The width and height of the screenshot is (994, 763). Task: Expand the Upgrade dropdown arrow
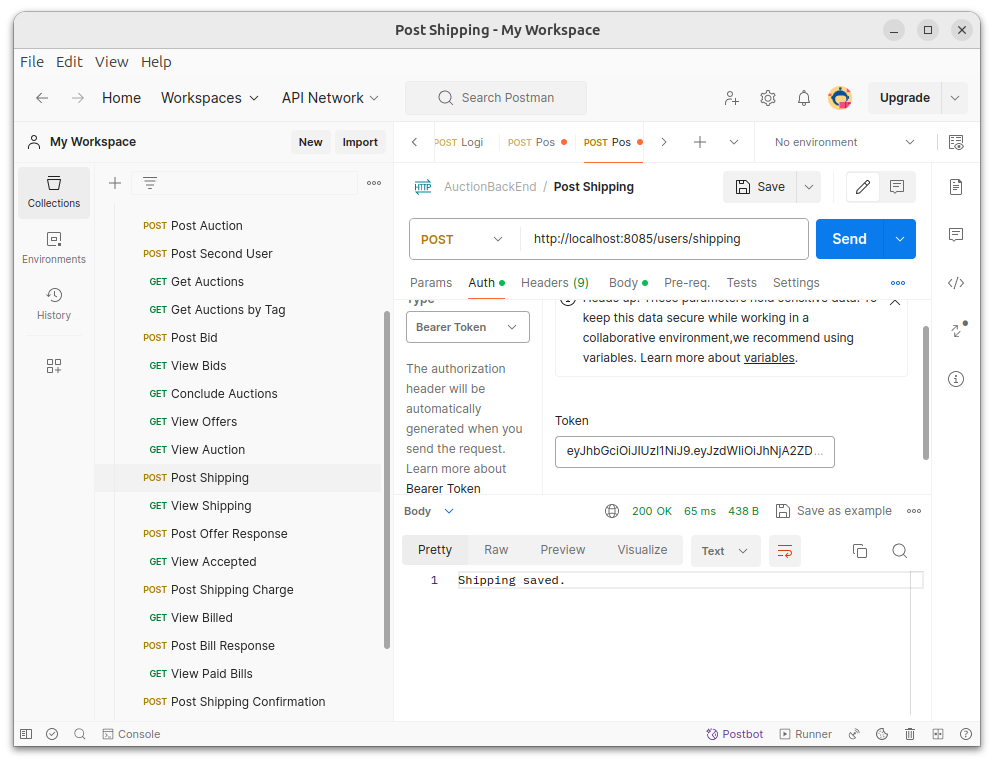tap(955, 98)
